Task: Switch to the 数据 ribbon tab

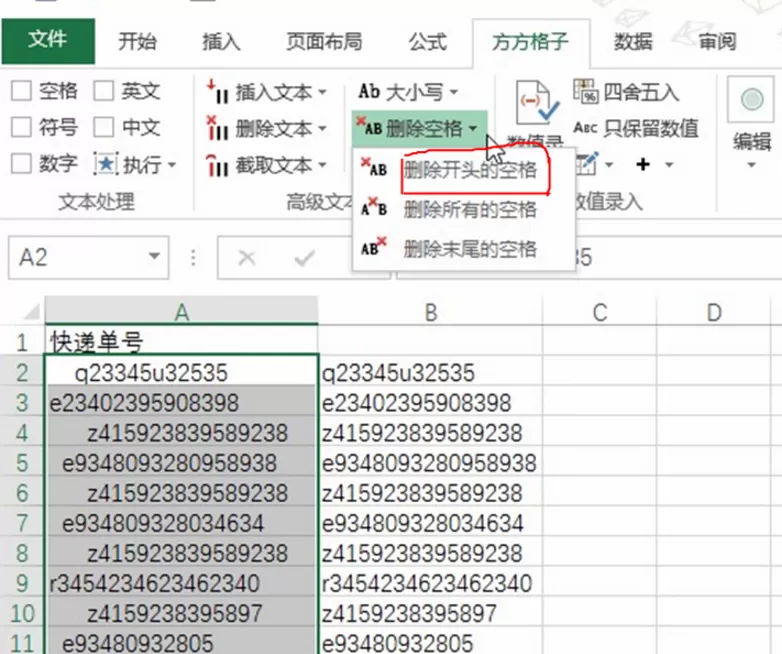Action: coord(633,41)
